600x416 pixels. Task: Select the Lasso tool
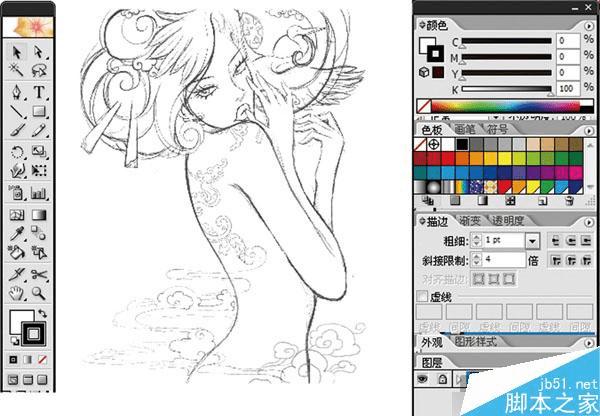[39, 70]
